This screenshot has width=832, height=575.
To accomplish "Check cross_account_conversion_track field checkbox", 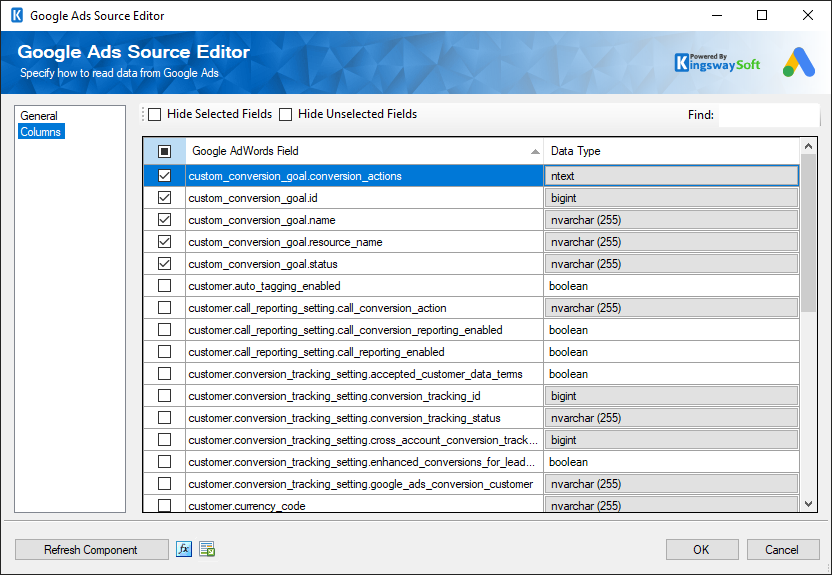I will (x=164, y=440).
